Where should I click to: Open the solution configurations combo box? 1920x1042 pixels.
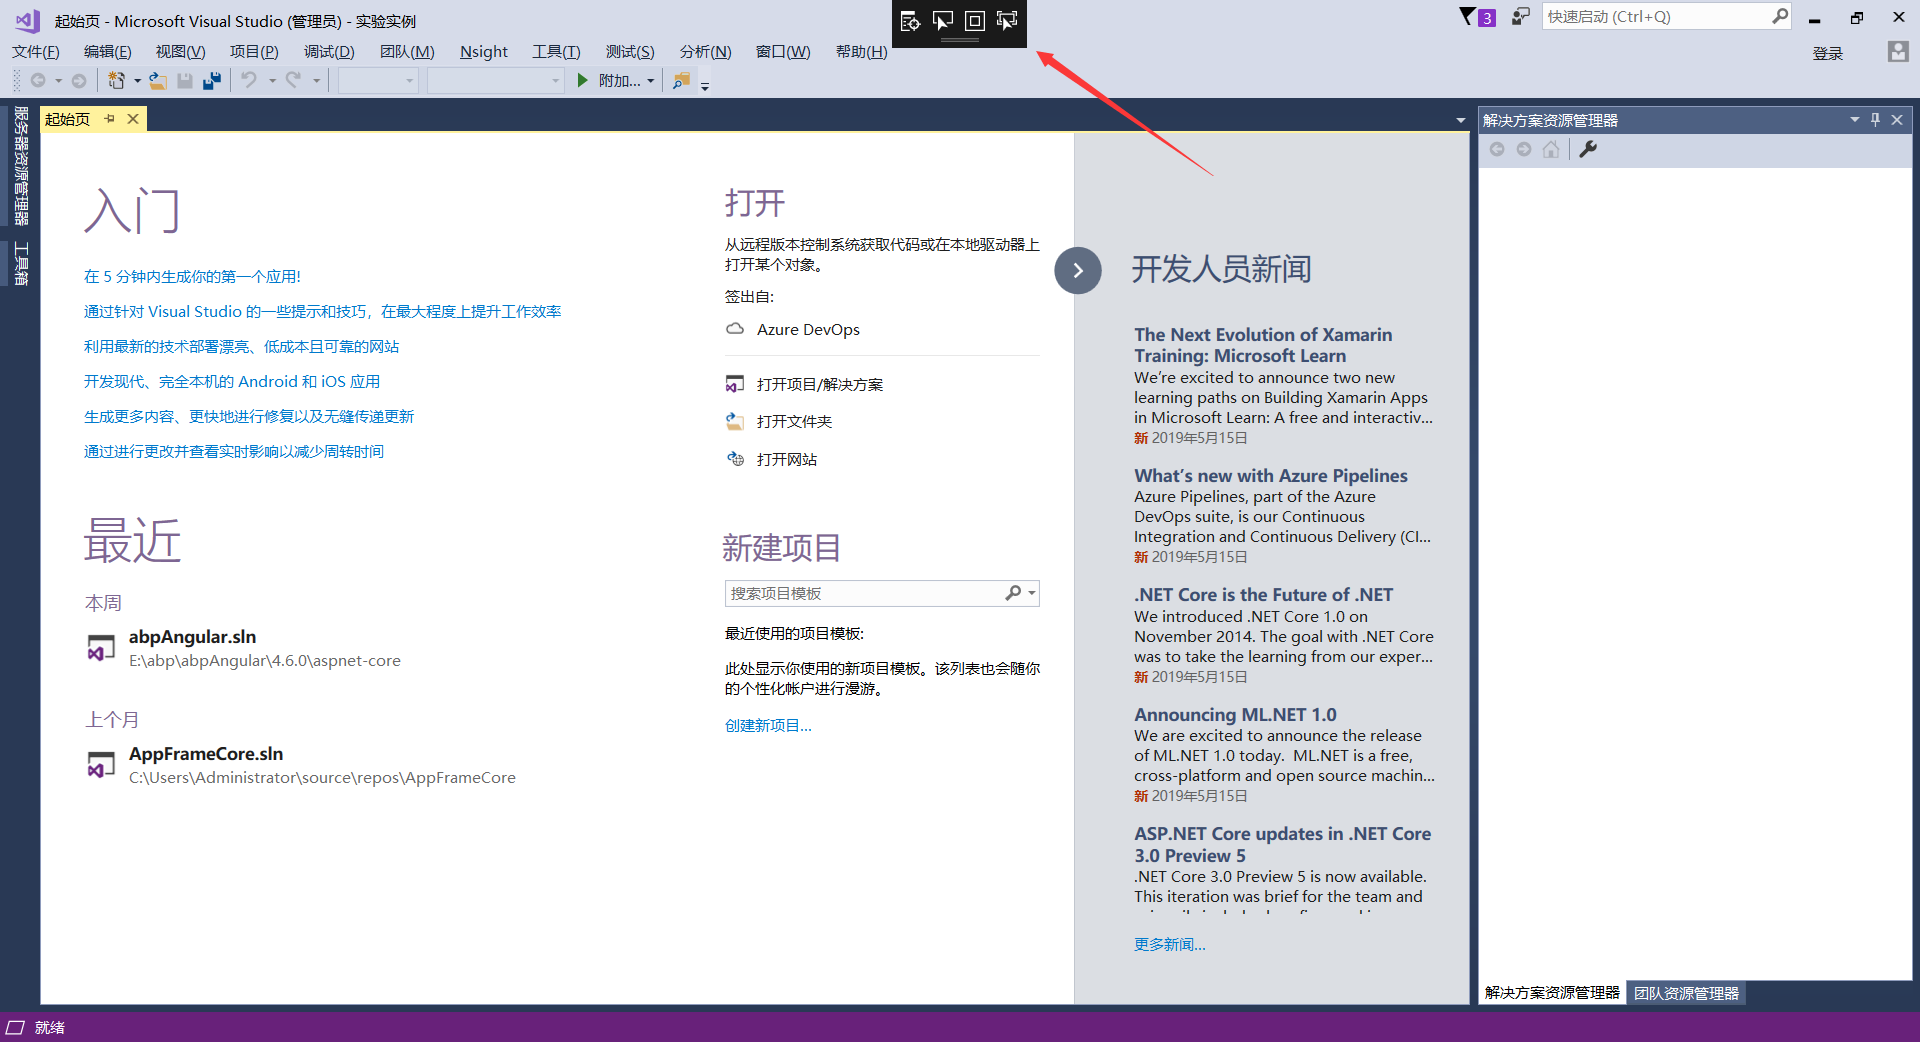[x=378, y=81]
